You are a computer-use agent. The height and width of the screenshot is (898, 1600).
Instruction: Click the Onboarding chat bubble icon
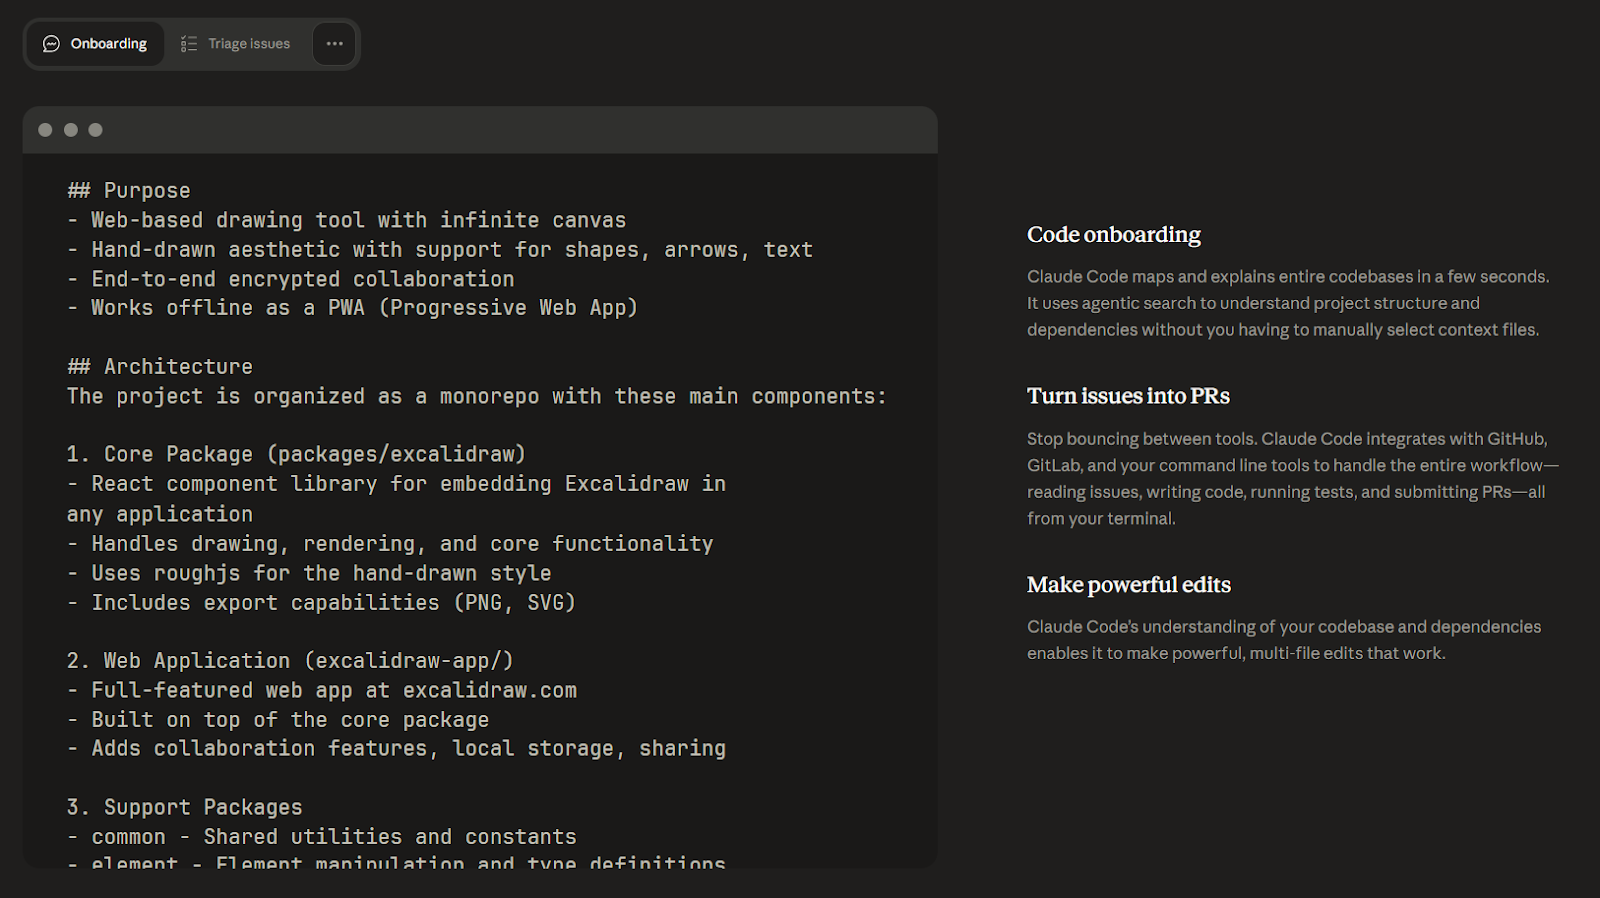pos(51,44)
